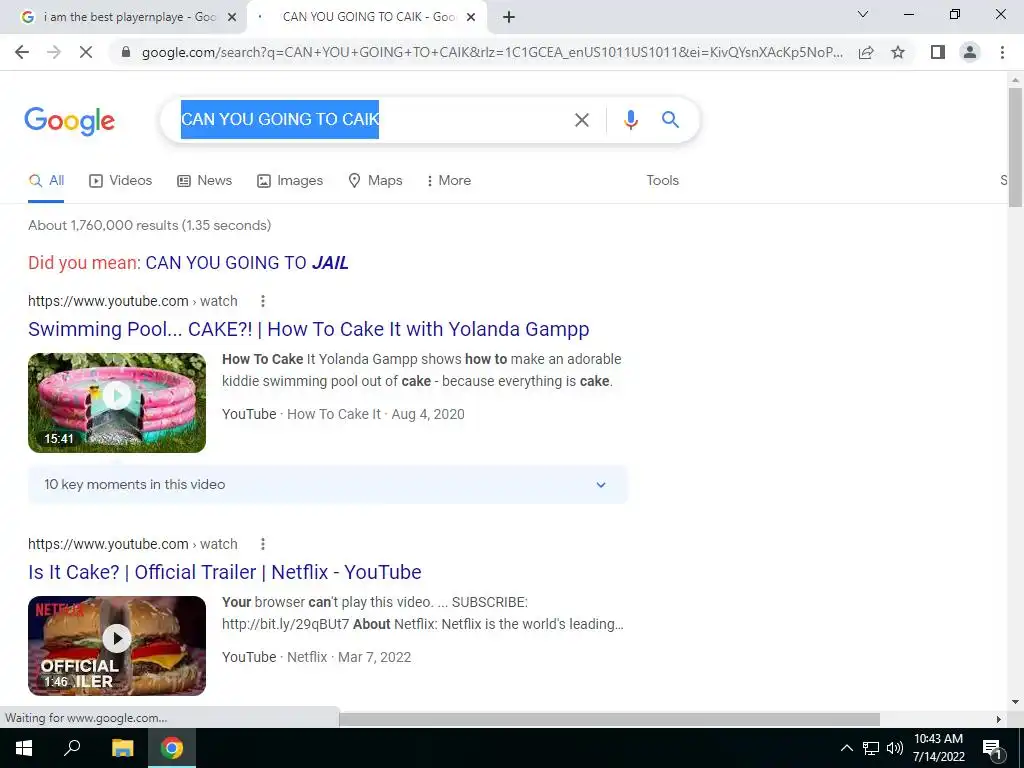1024x768 pixels.
Task: Click the vertical scrollbar thumb
Action: [x=1015, y=147]
